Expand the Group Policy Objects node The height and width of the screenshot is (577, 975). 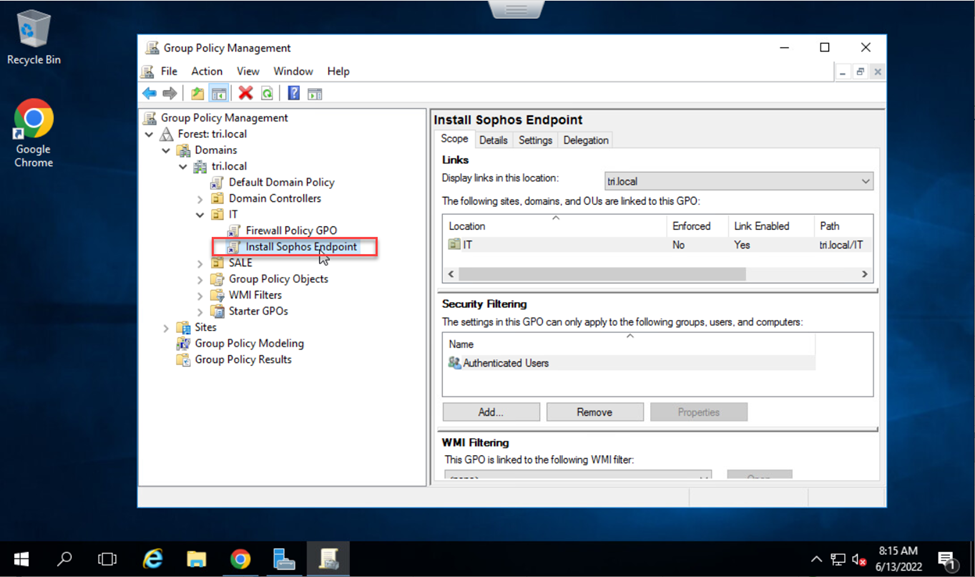(x=200, y=280)
